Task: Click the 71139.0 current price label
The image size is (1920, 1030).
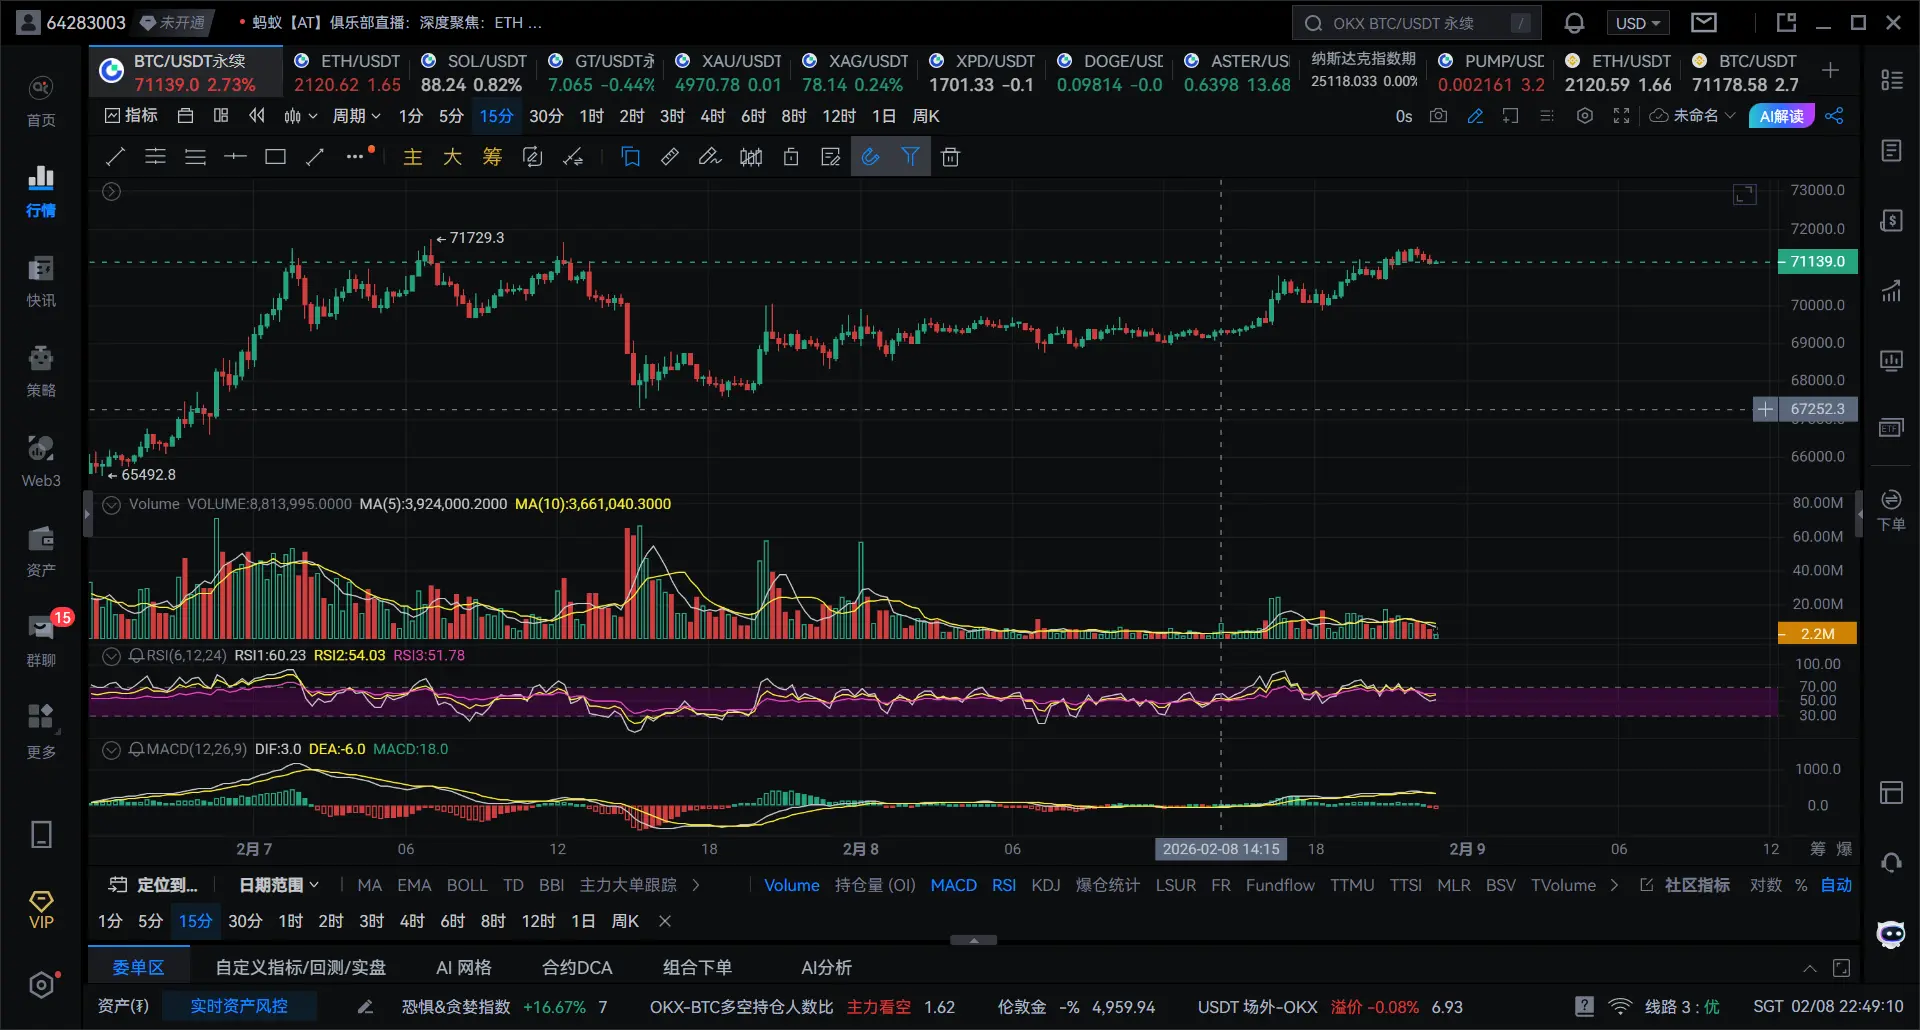Action: (1818, 262)
